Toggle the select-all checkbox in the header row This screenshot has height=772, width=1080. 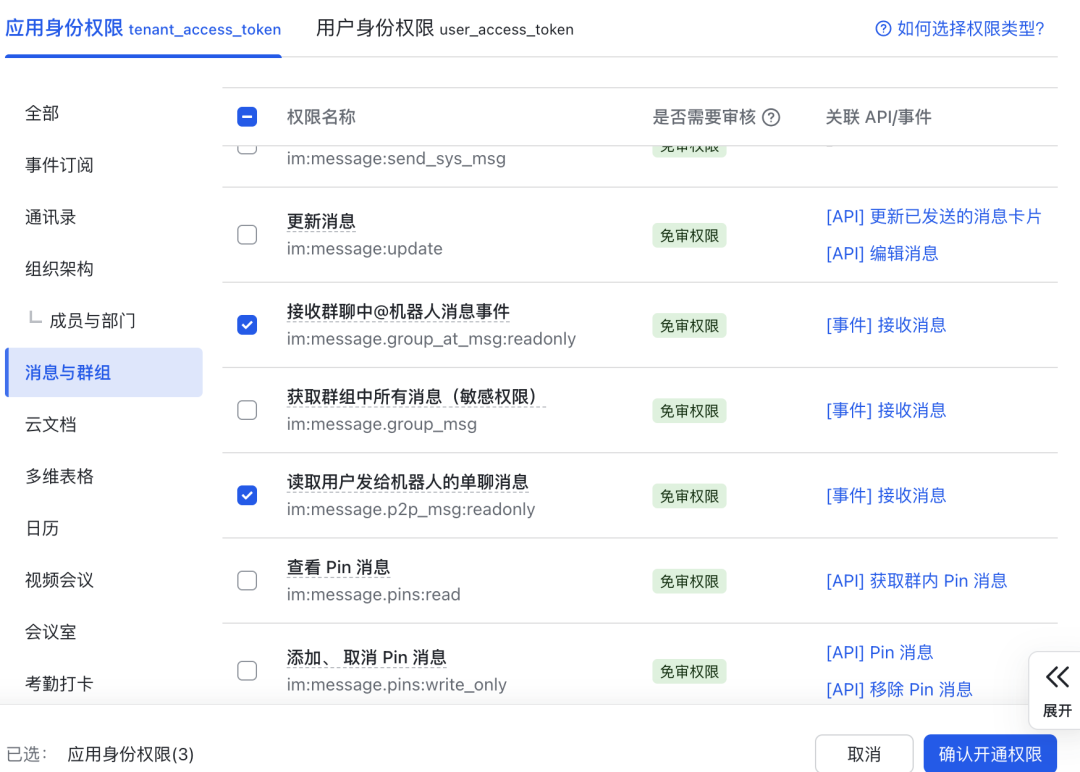tap(247, 116)
